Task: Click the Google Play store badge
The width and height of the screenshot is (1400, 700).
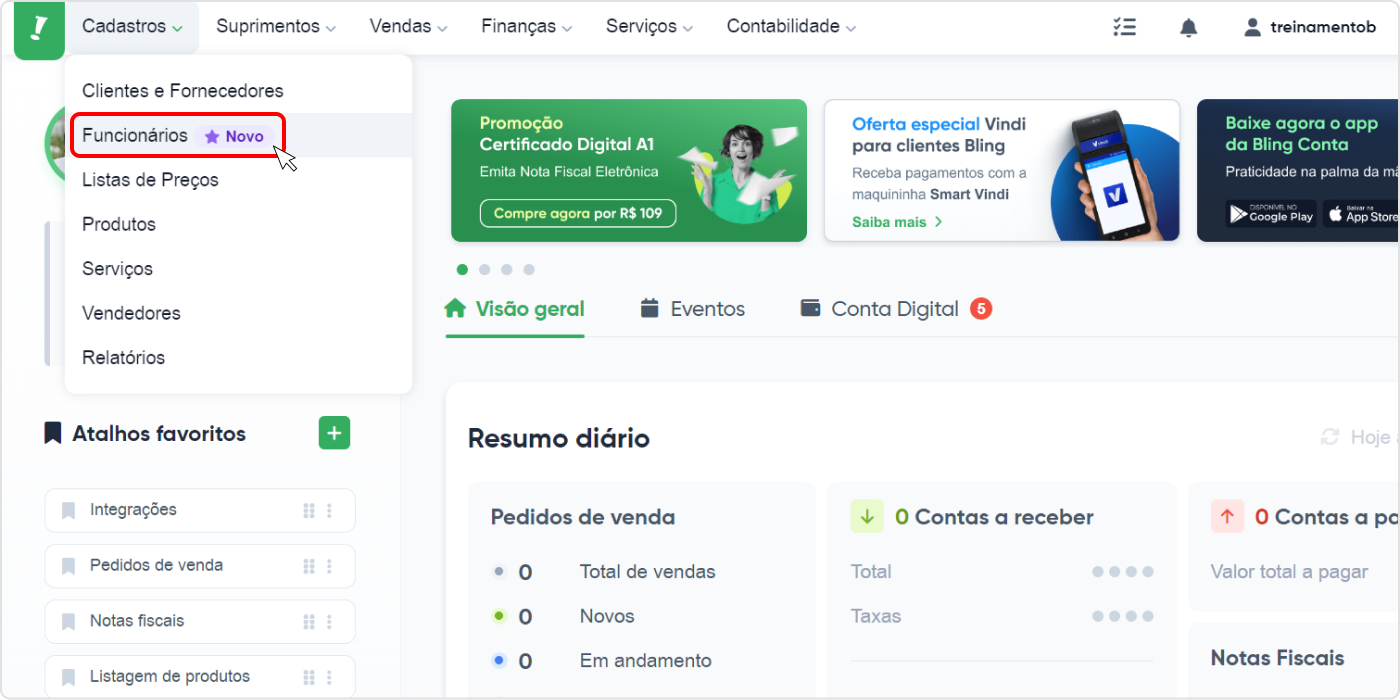Action: (1271, 213)
